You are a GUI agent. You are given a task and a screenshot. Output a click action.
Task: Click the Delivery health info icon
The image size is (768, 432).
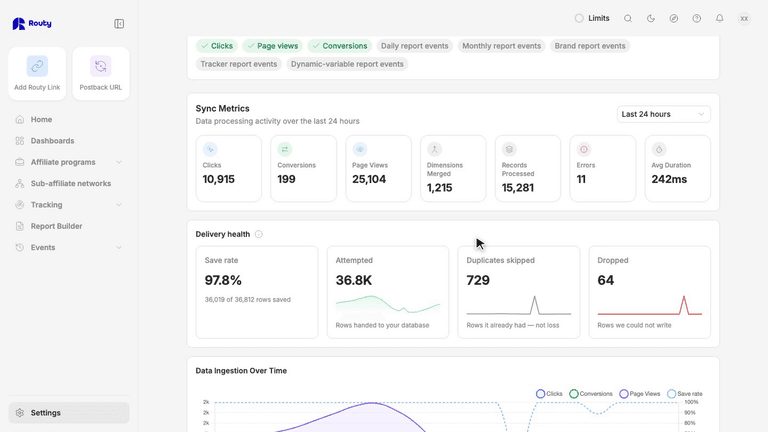[x=259, y=234]
